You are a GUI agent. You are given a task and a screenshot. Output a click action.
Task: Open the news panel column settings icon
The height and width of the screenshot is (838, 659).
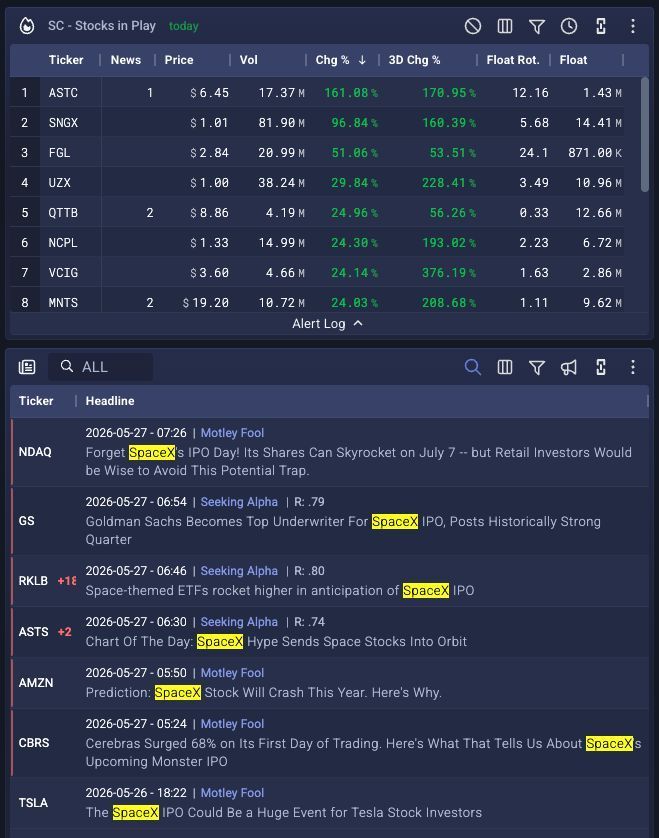click(505, 367)
